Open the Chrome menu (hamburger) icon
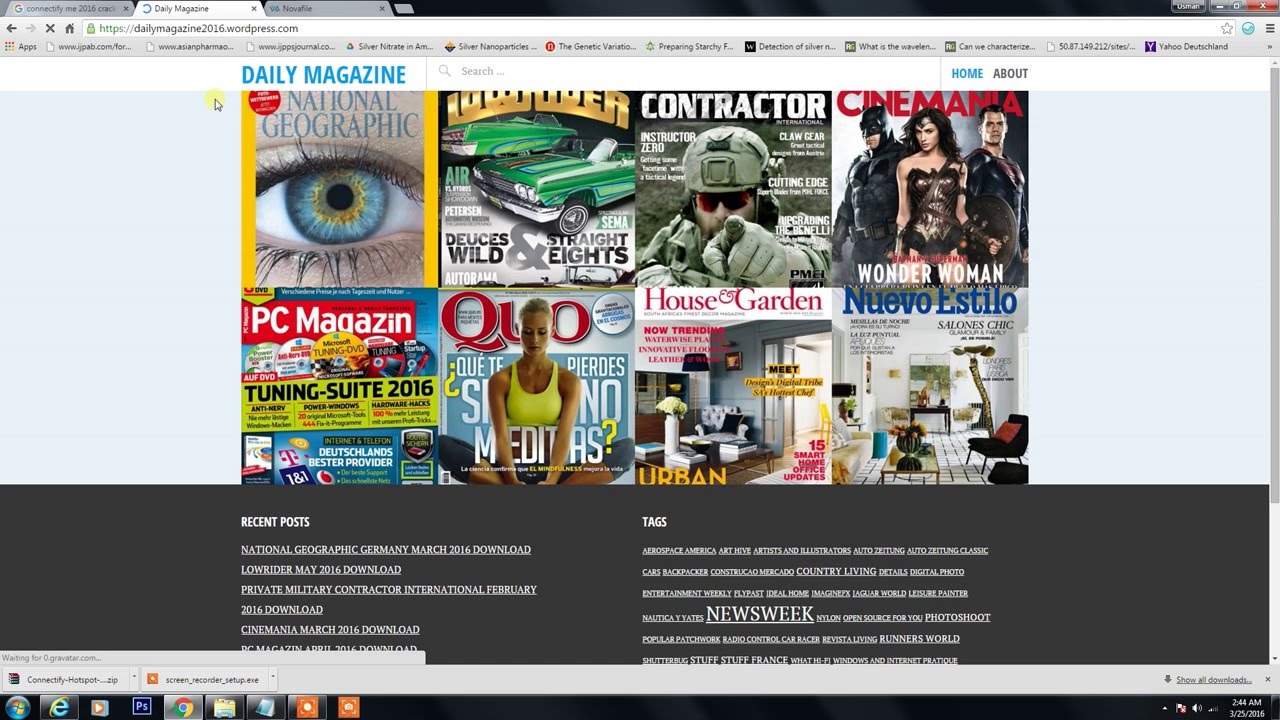The image size is (1280, 720). [1268, 28]
